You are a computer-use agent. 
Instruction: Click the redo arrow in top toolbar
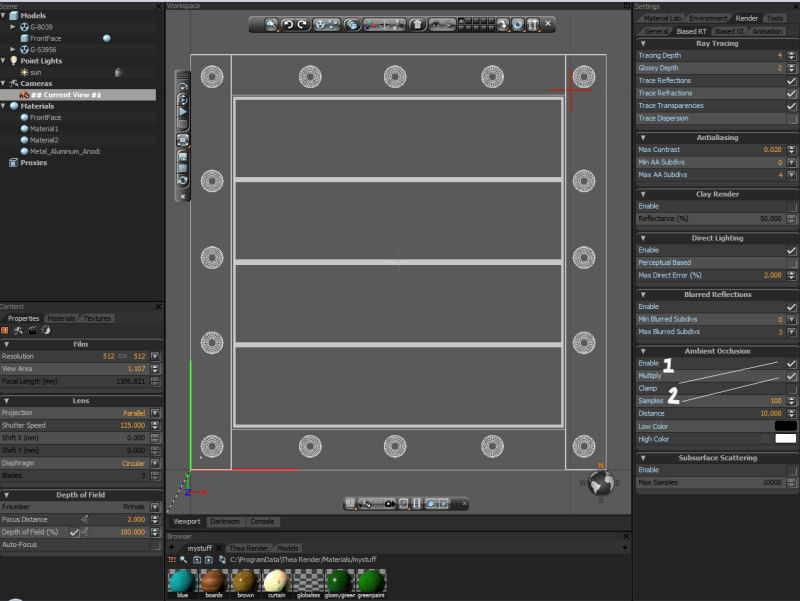(302, 24)
